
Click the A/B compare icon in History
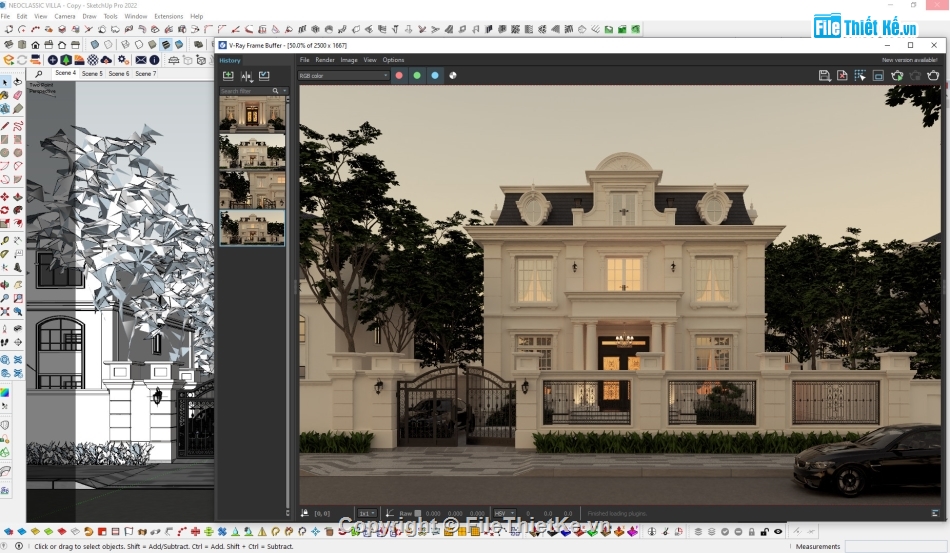(246, 76)
